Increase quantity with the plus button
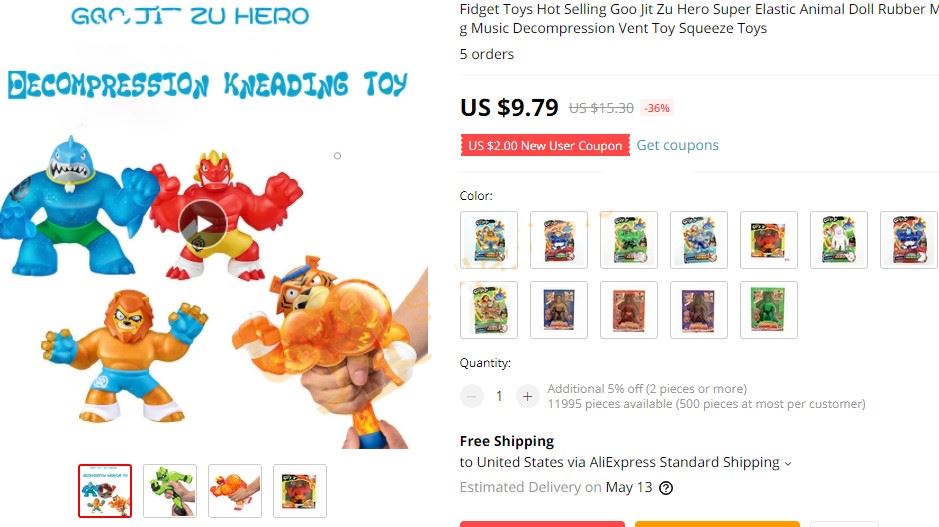This screenshot has height=527, width=939. point(527,396)
